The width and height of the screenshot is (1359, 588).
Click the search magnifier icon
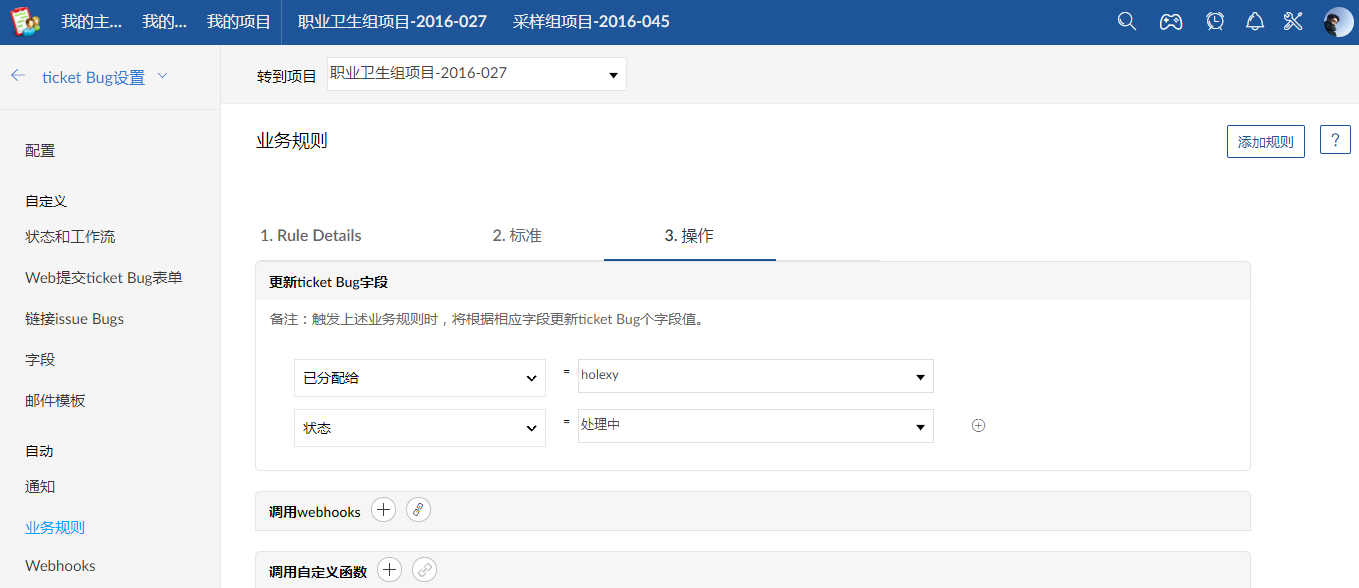pyautogui.click(x=1126, y=21)
